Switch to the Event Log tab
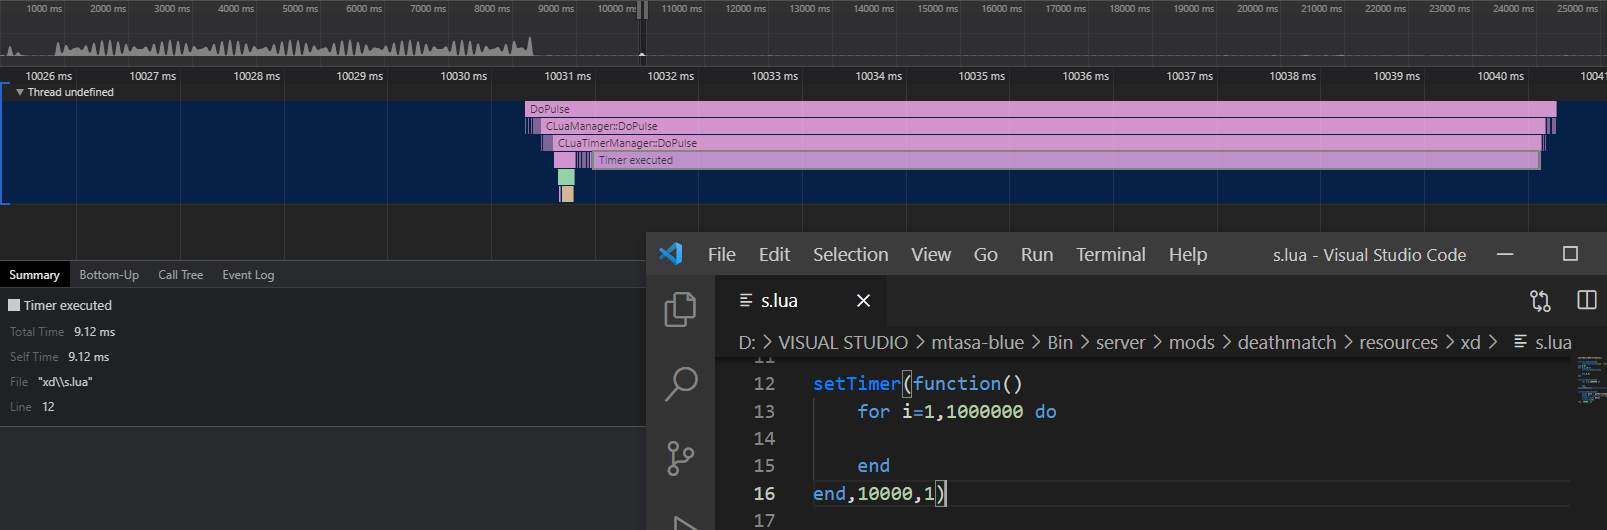Screen dimensions: 1607x530 248,275
